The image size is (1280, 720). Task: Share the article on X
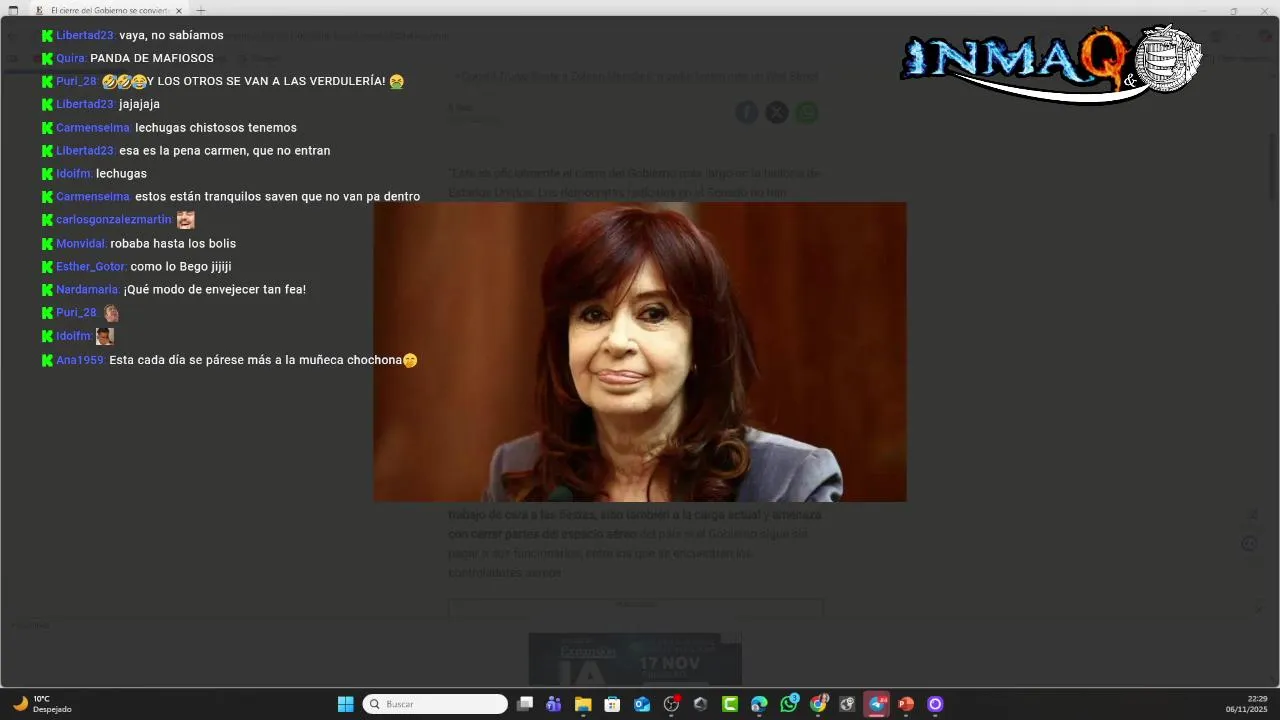pos(777,113)
